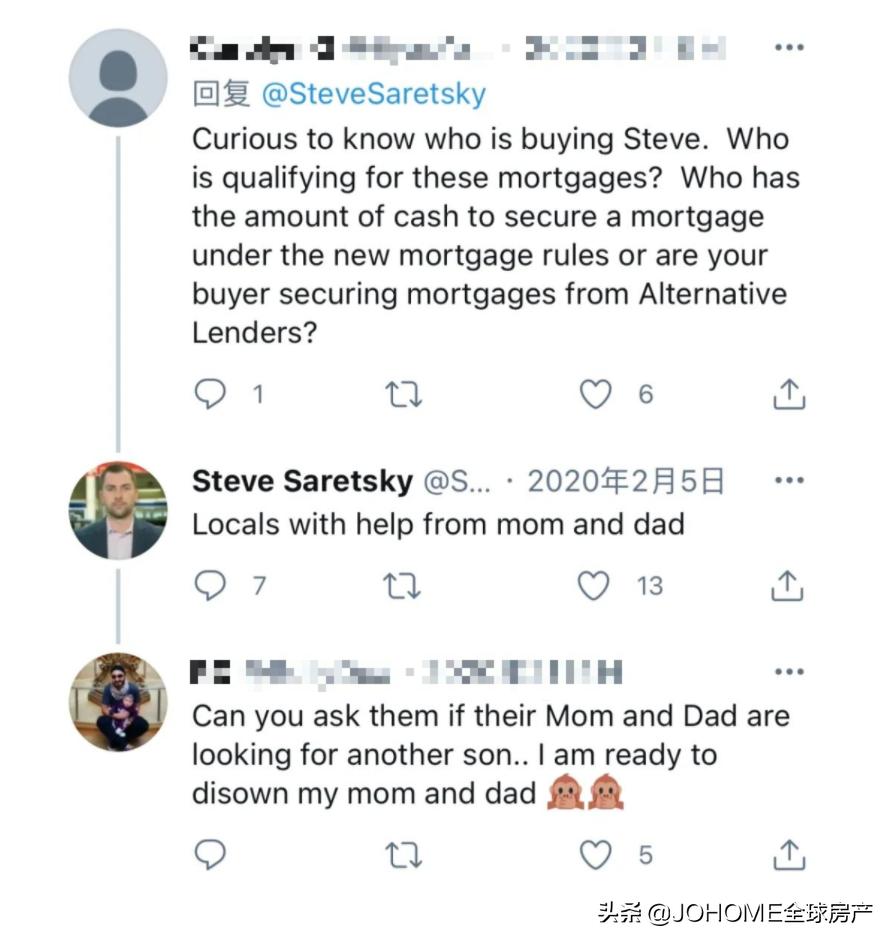892x944 pixels.
Task: Reply to the 'another son' tweet
Action: click(210, 855)
